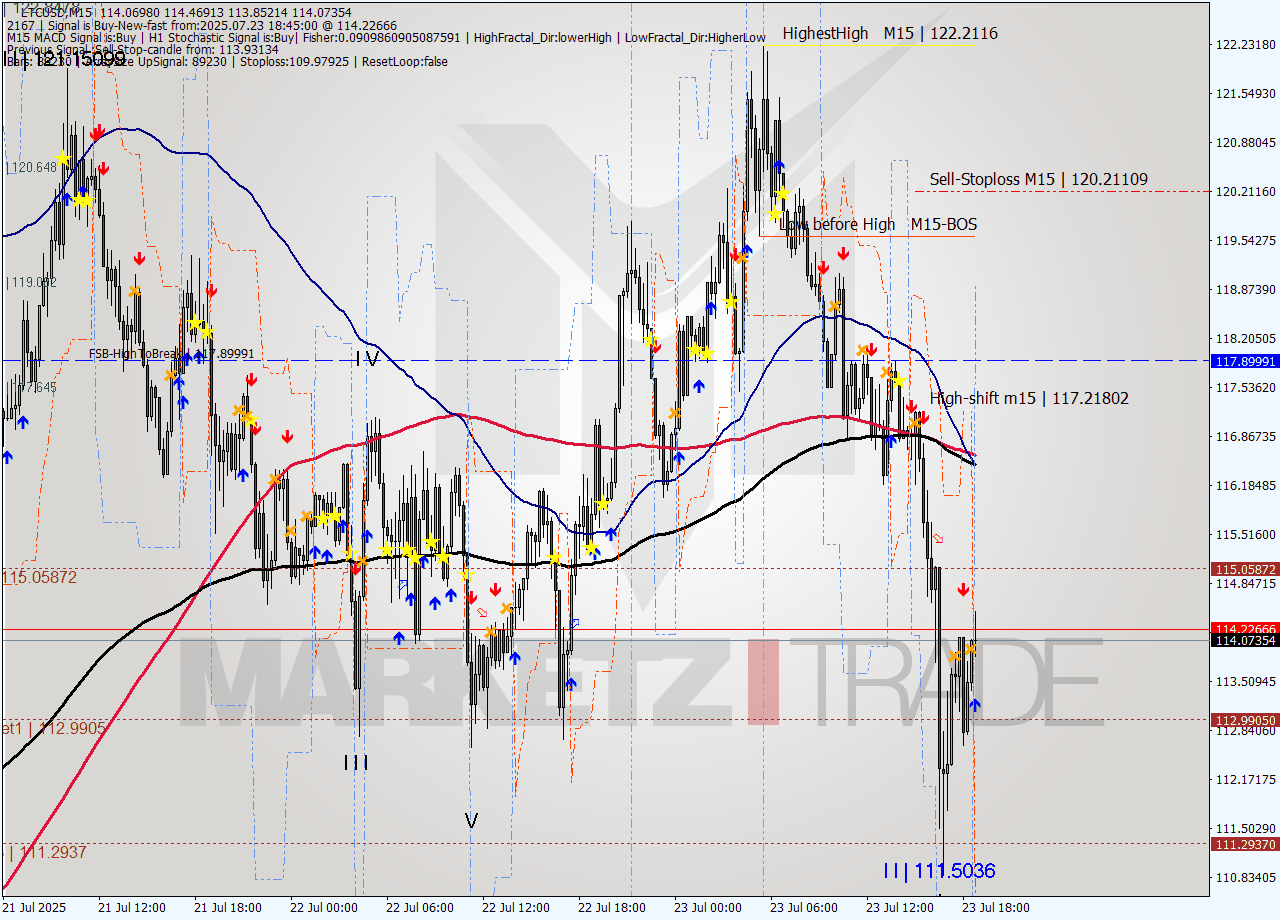The image size is (1280, 920).
Task: Click a yellow star signal marker near 120.648
Action: [63, 156]
